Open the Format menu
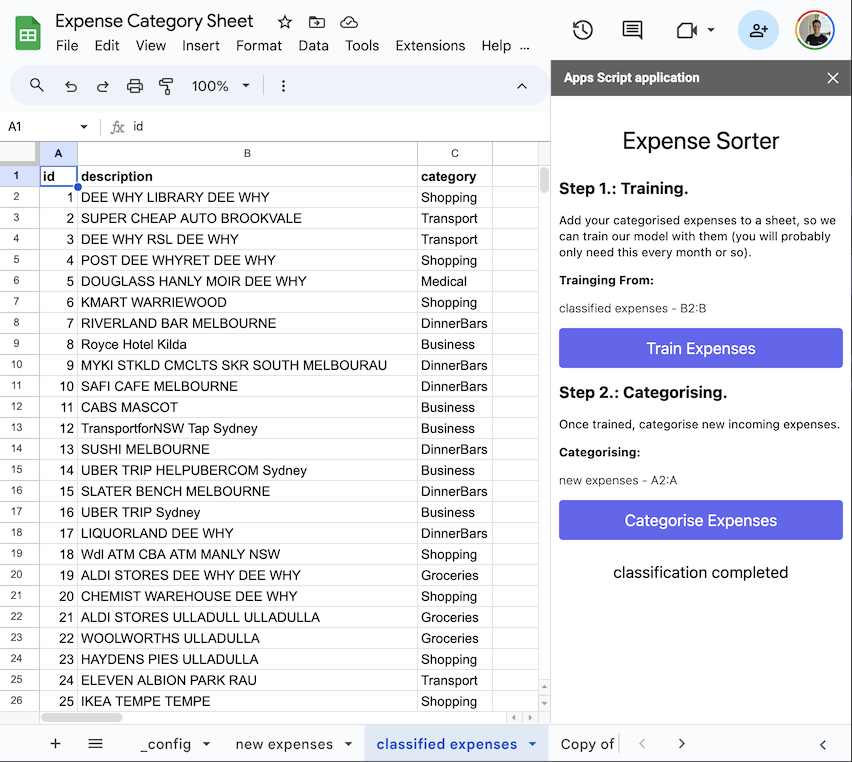Screen dimensions: 852x762 pos(259,46)
